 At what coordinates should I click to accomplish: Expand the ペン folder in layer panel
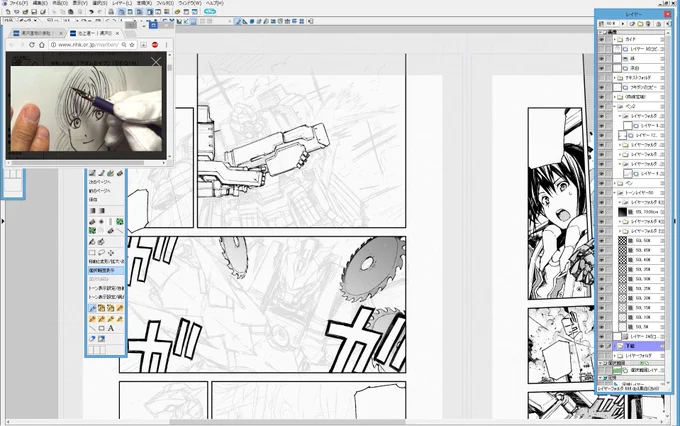tap(615, 183)
